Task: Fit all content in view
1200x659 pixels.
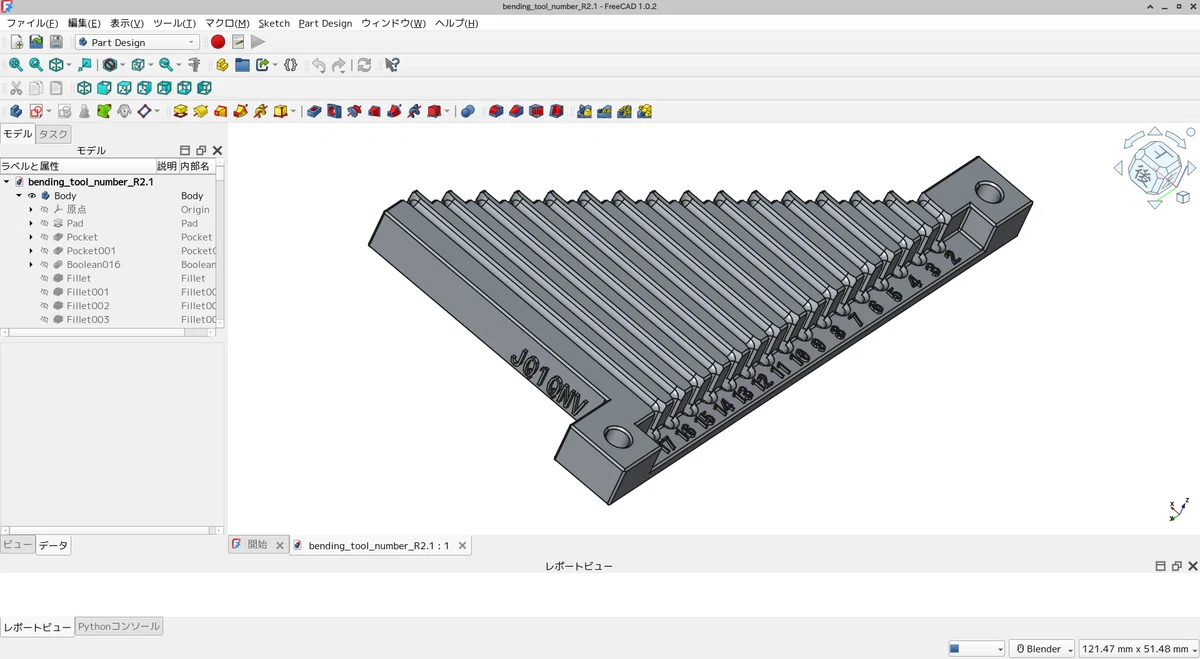Action: pos(16,65)
